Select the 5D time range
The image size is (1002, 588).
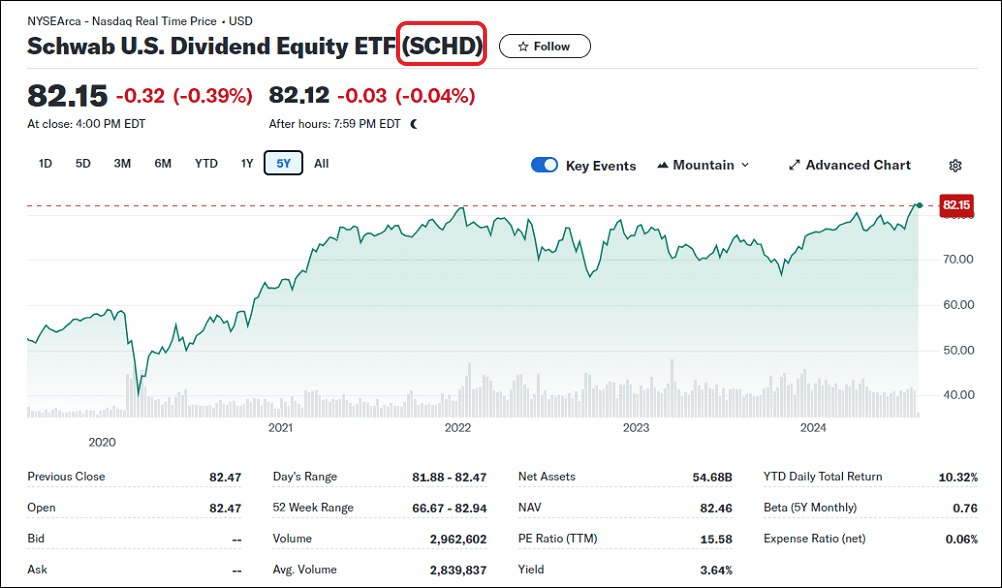(x=83, y=164)
